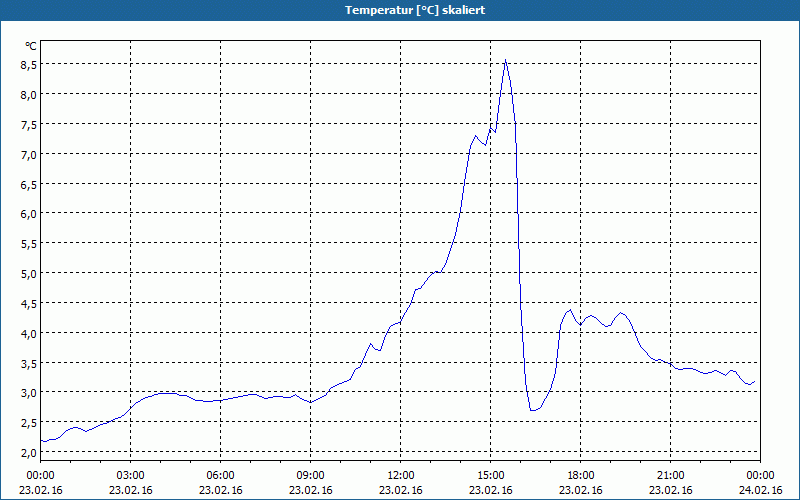The height and width of the screenshot is (500, 800).
Task: Select the 3,0 y-axis value
Action: point(28,393)
